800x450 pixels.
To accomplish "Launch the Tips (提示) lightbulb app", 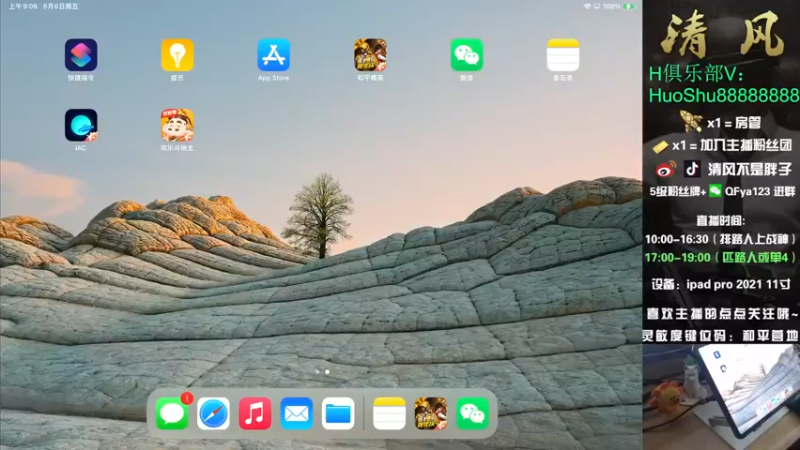I will pos(177,55).
